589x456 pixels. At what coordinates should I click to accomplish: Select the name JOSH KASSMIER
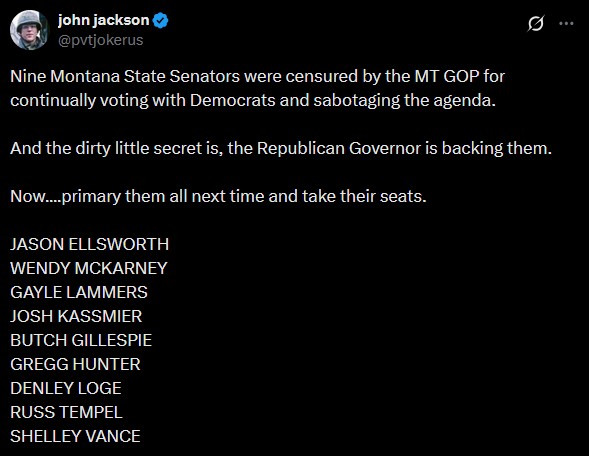(x=76, y=316)
